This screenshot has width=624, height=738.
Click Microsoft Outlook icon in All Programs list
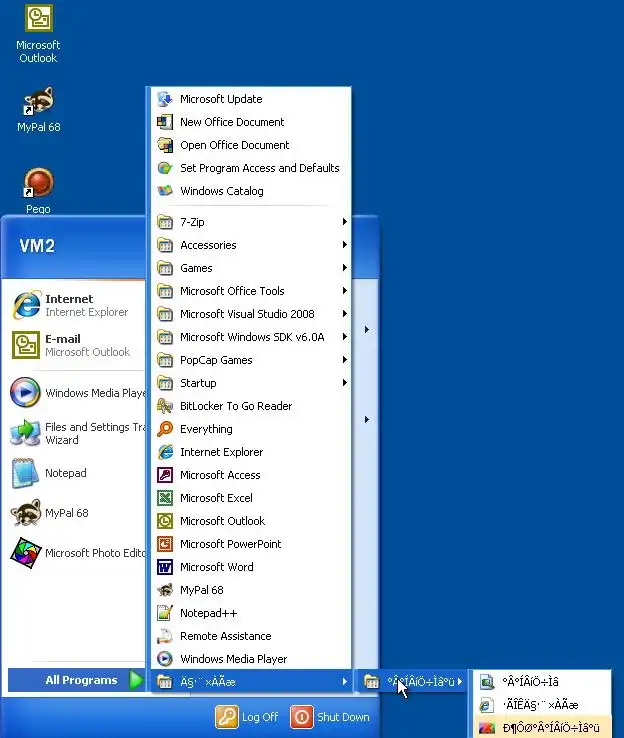(x=165, y=521)
